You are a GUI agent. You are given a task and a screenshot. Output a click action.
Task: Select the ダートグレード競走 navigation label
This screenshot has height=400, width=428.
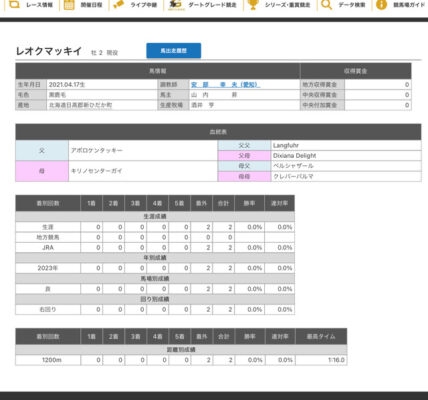[x=212, y=5]
